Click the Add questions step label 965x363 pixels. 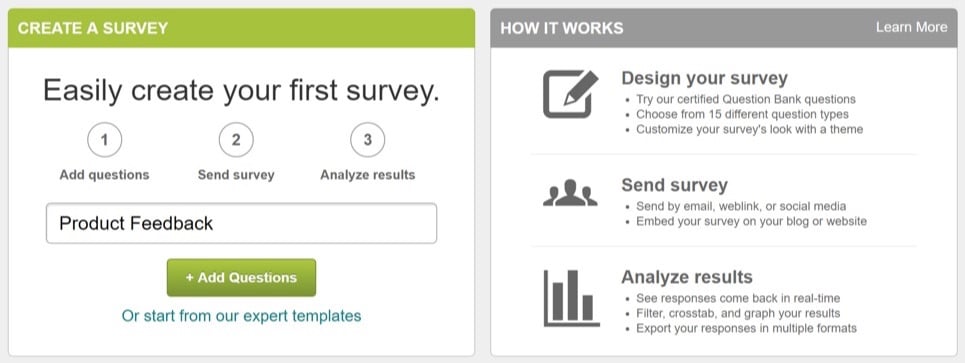click(105, 175)
